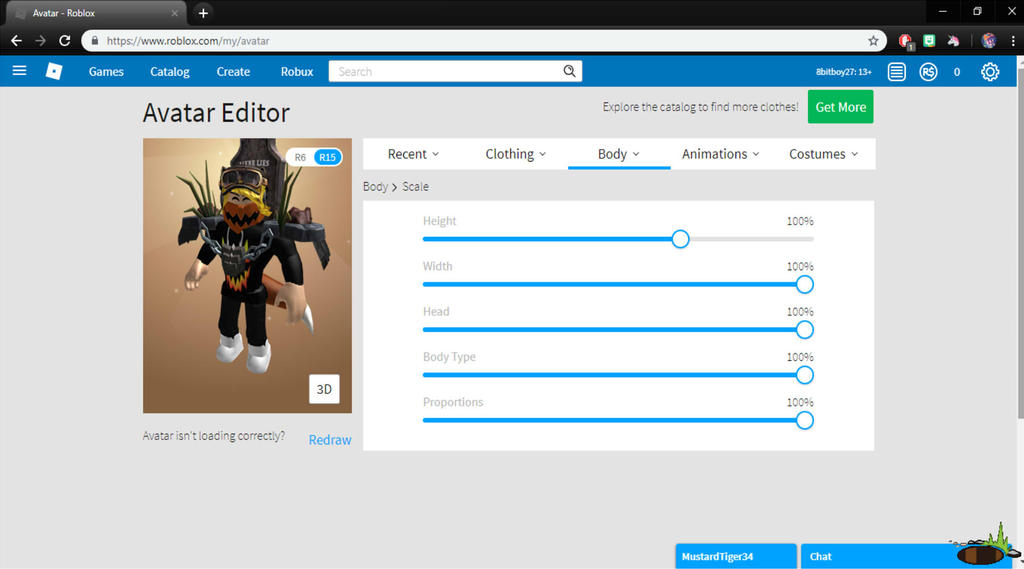Image resolution: width=1024 pixels, height=569 pixels.
Task: Click the Scale breadcrumb text
Action: click(x=415, y=187)
